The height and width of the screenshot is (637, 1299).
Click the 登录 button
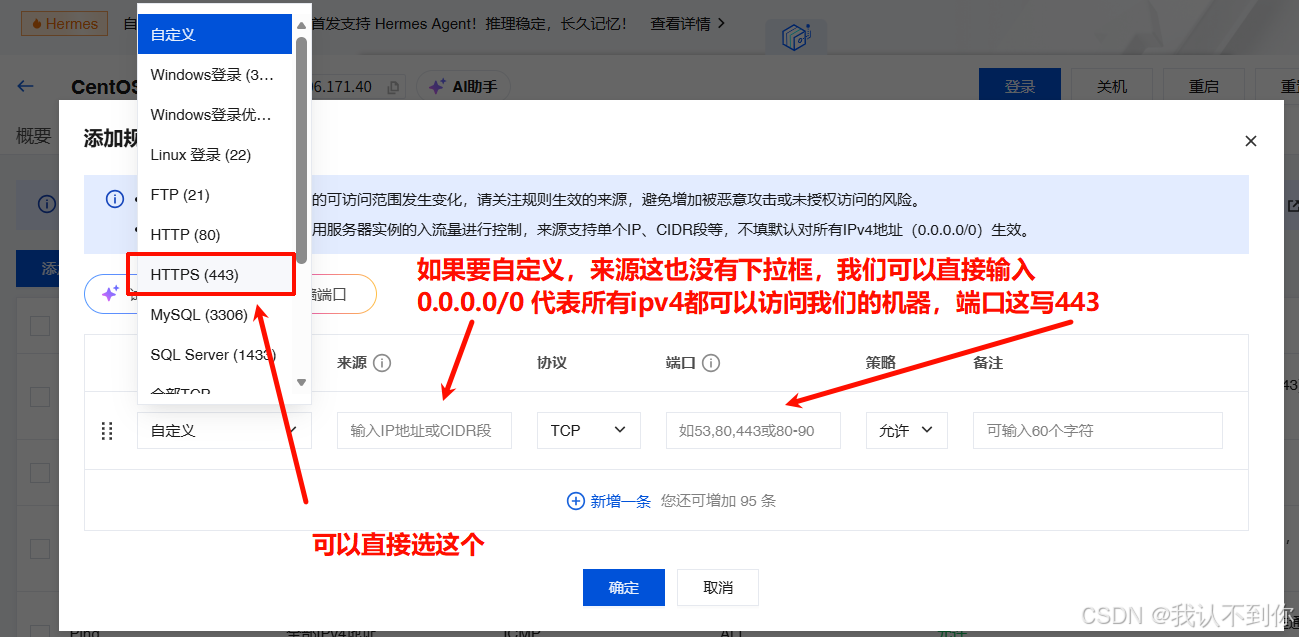tap(1020, 87)
